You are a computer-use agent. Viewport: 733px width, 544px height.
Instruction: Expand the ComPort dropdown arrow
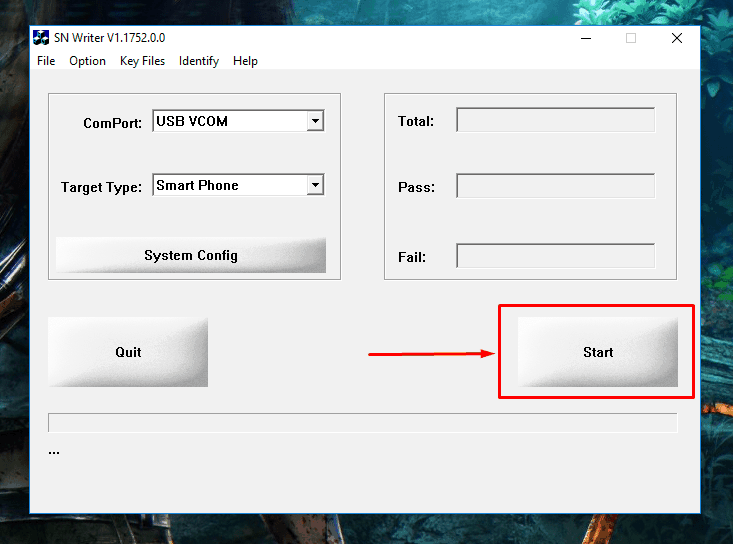click(316, 121)
